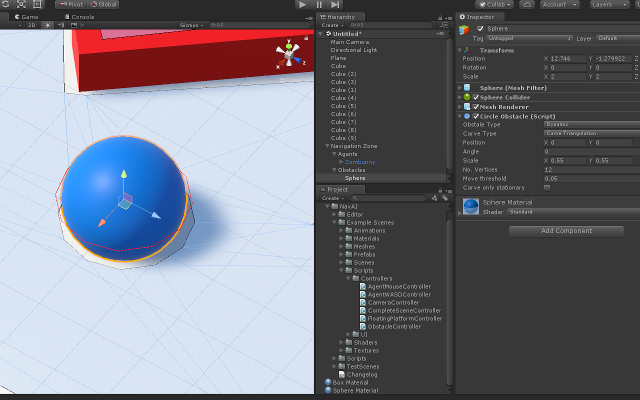Collapse the Obstacles group
Screen dimensions: 640x400
[334, 170]
